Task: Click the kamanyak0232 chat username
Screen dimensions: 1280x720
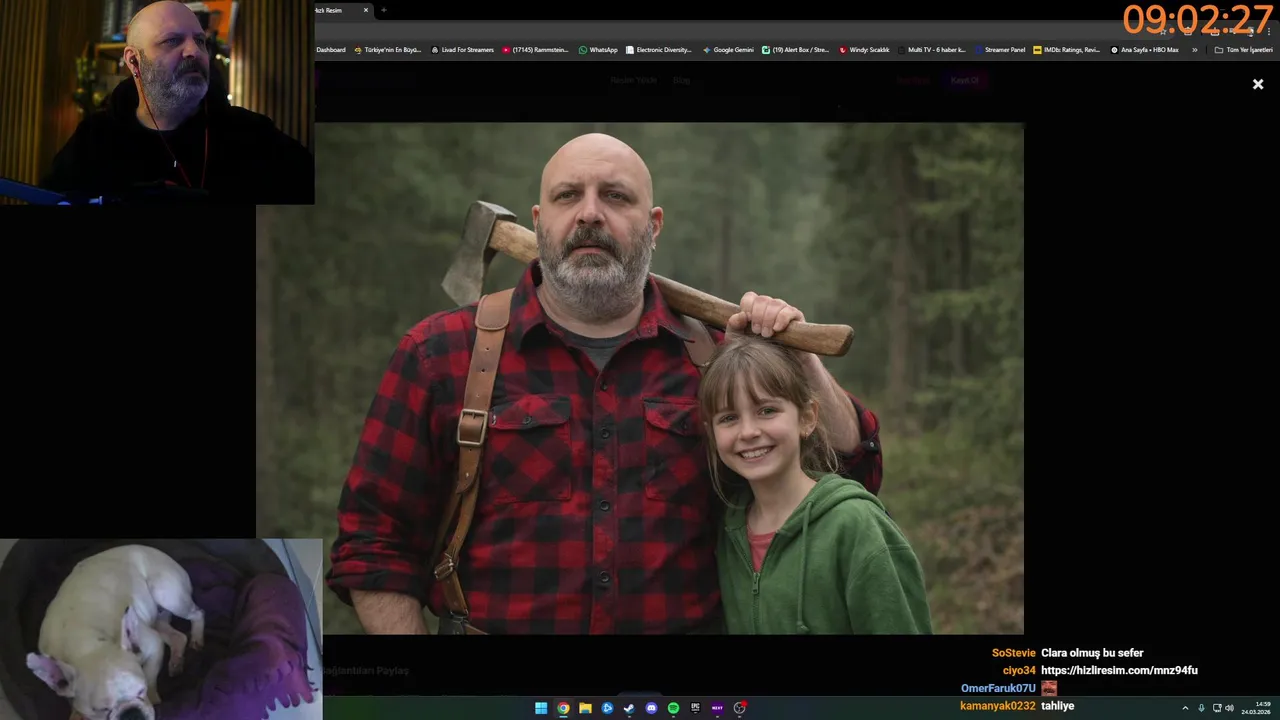Action: [998, 706]
